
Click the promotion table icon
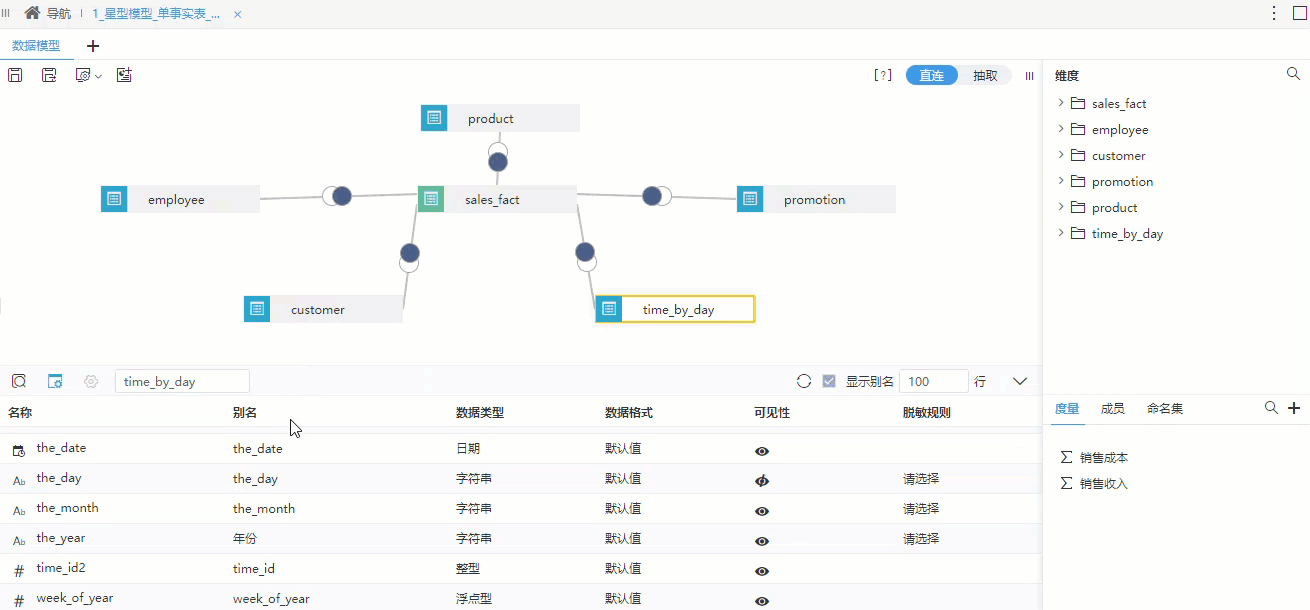coord(750,199)
